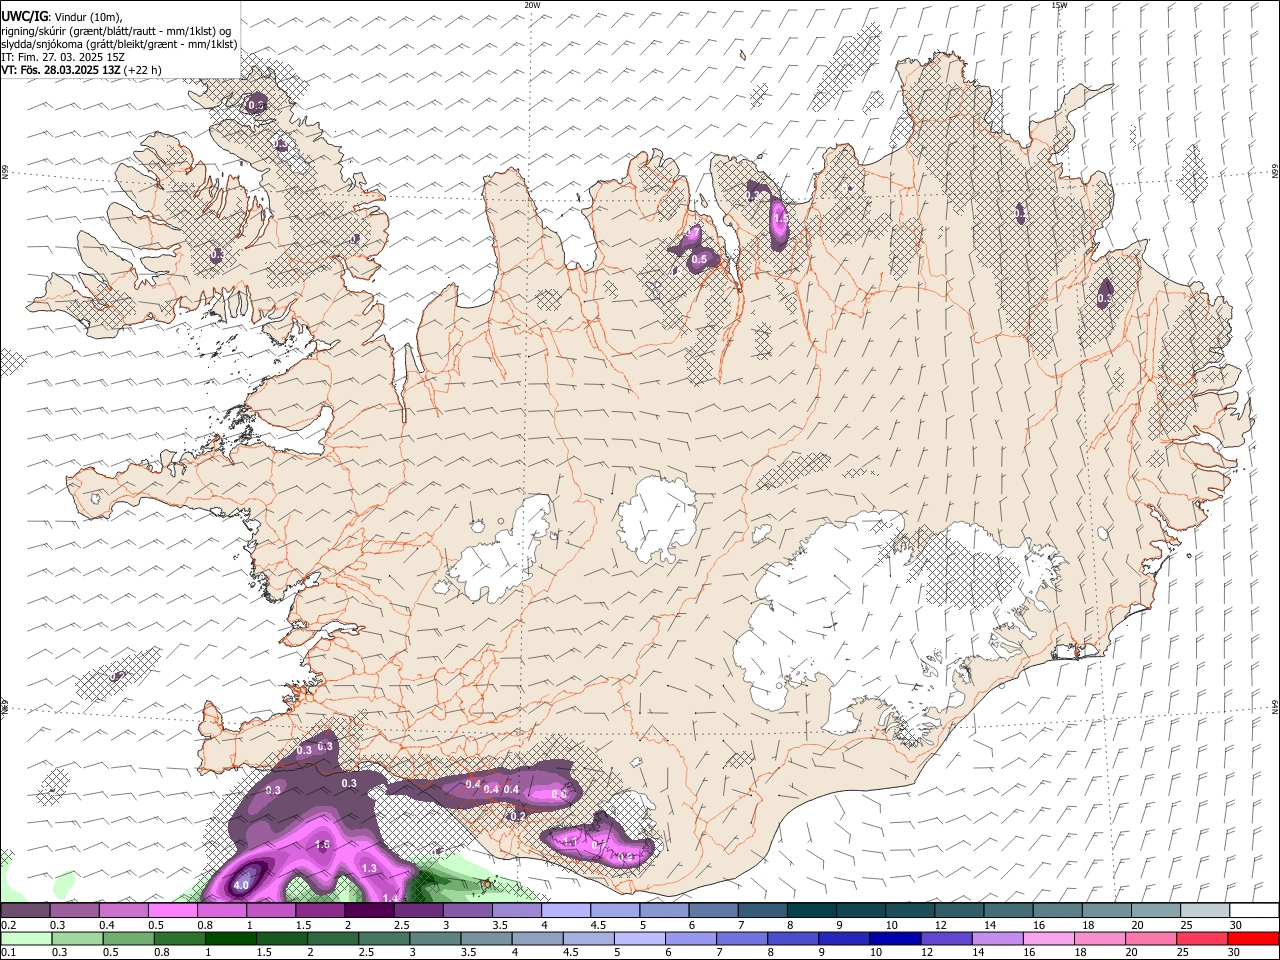Image resolution: width=1280 pixels, height=960 pixels.
Task: Click the initial time line 'IT: Fim. 27. 03. 2025 15Z'
Action: [63, 57]
